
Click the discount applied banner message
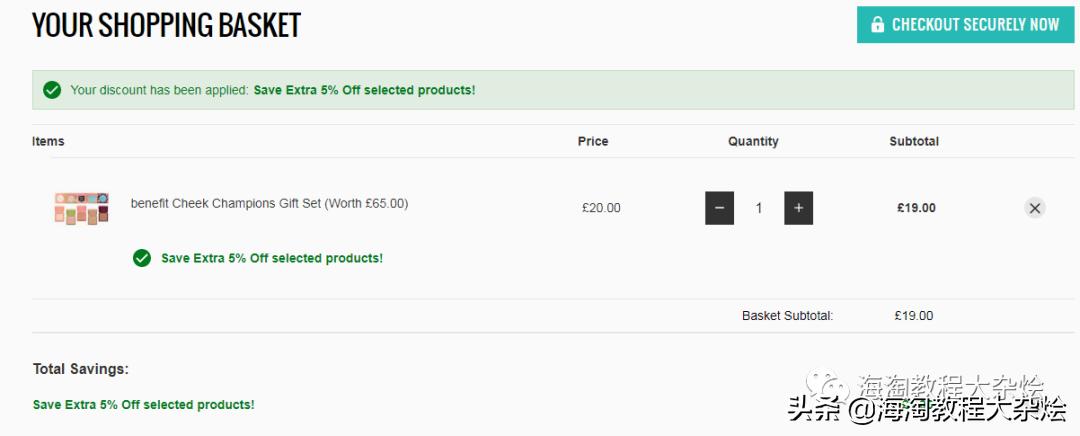[x=272, y=90]
